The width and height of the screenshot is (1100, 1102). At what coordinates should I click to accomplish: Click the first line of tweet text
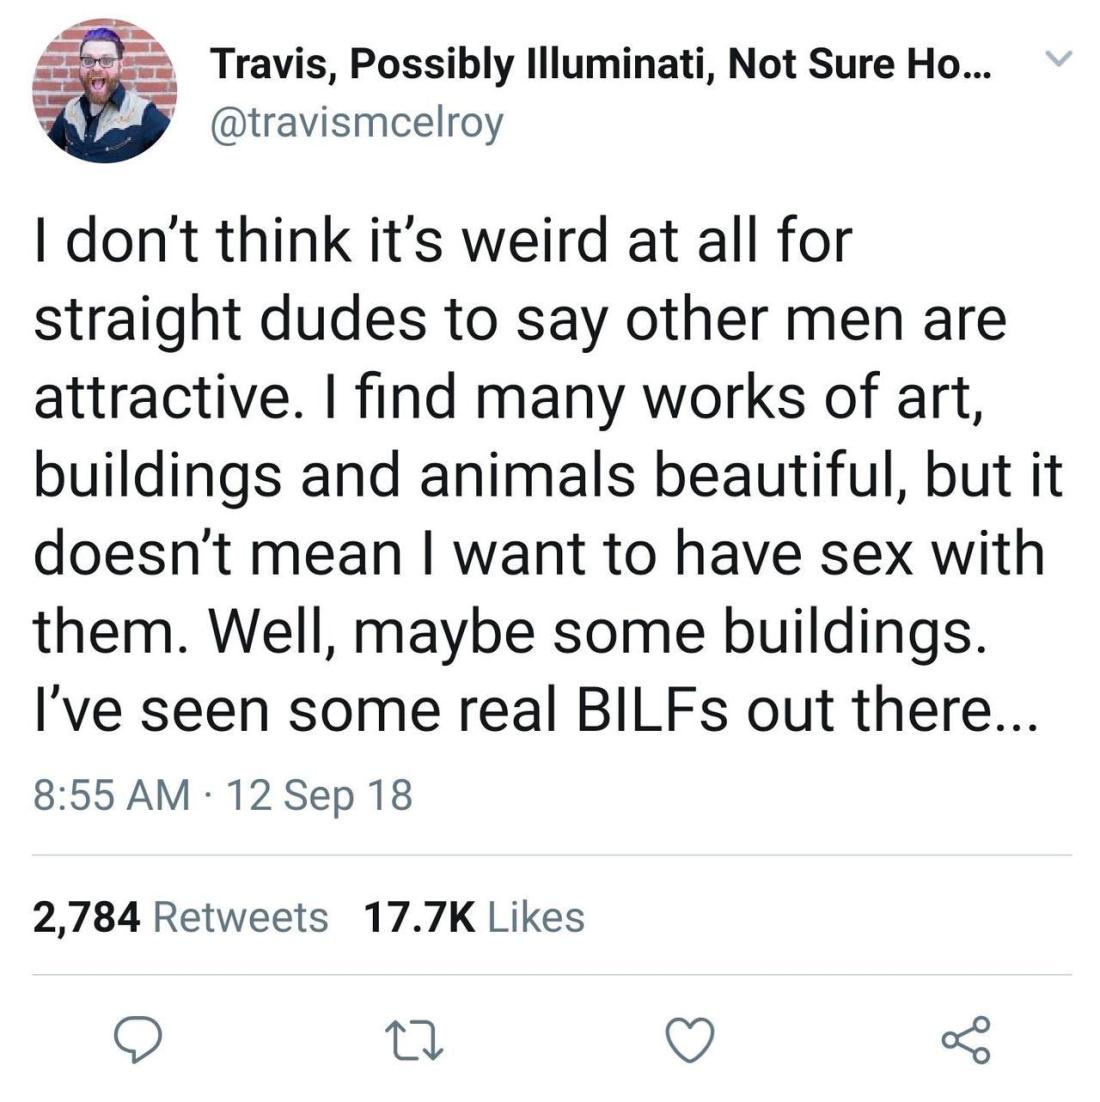pyautogui.click(x=442, y=241)
